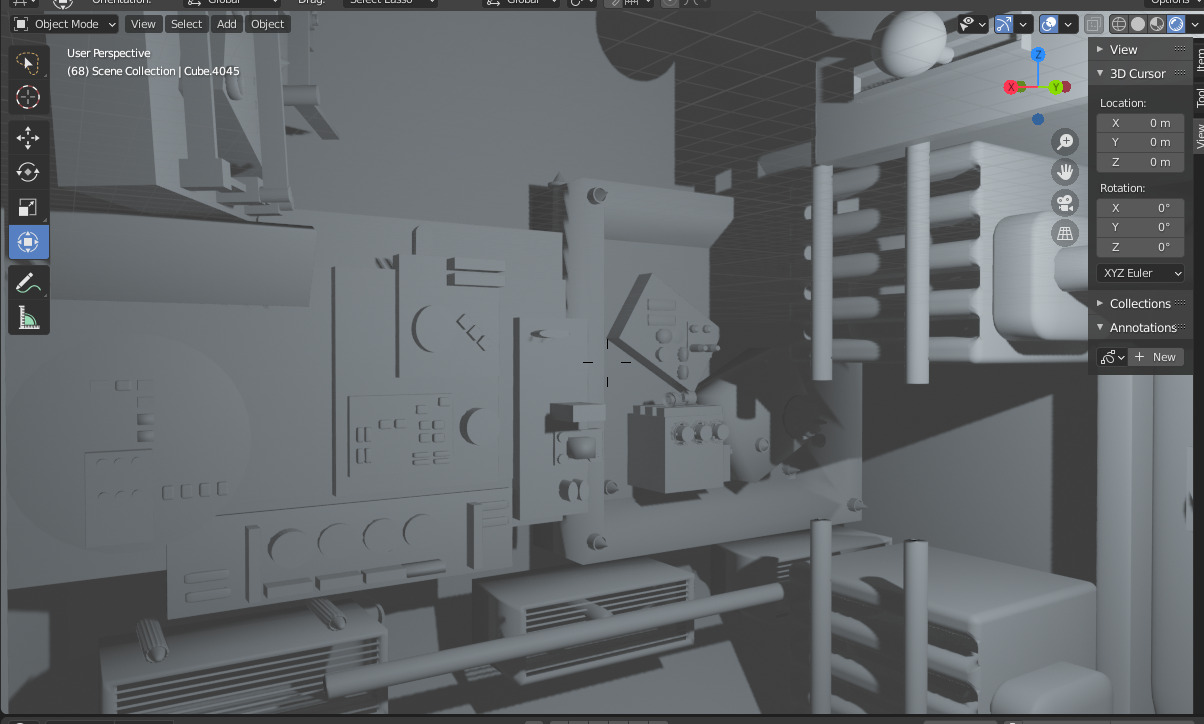Image resolution: width=1204 pixels, height=724 pixels.
Task: Click New annotation button
Action: coord(1156,357)
